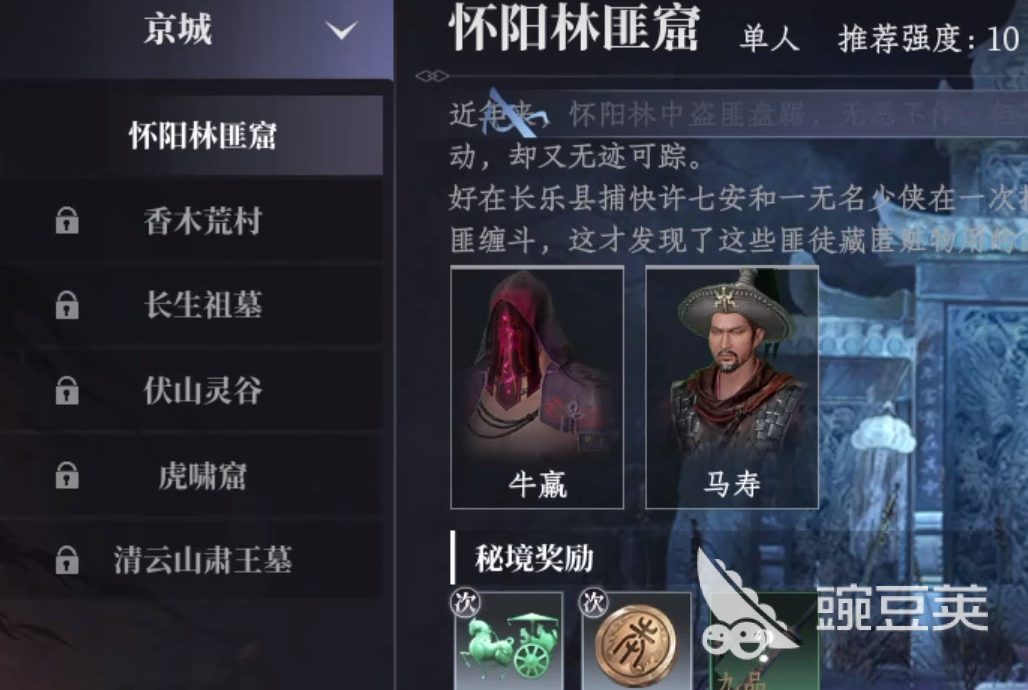Expand the 京城 region dropdown chevron

pyautogui.click(x=342, y=30)
